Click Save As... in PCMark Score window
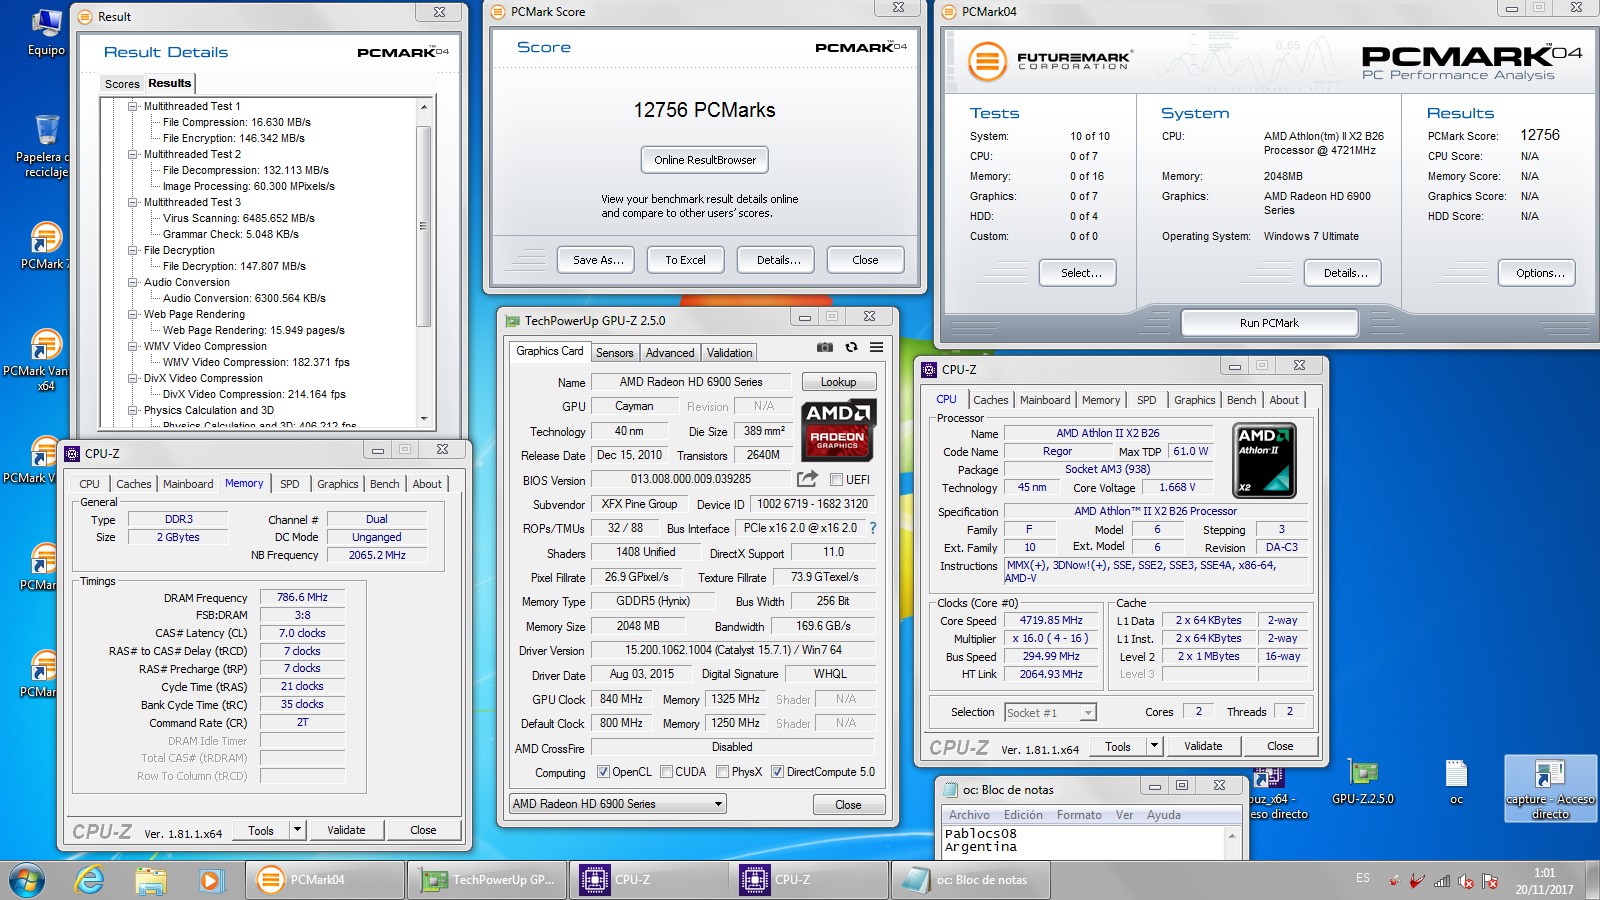Viewport: 1600px width, 900px height. click(x=598, y=260)
